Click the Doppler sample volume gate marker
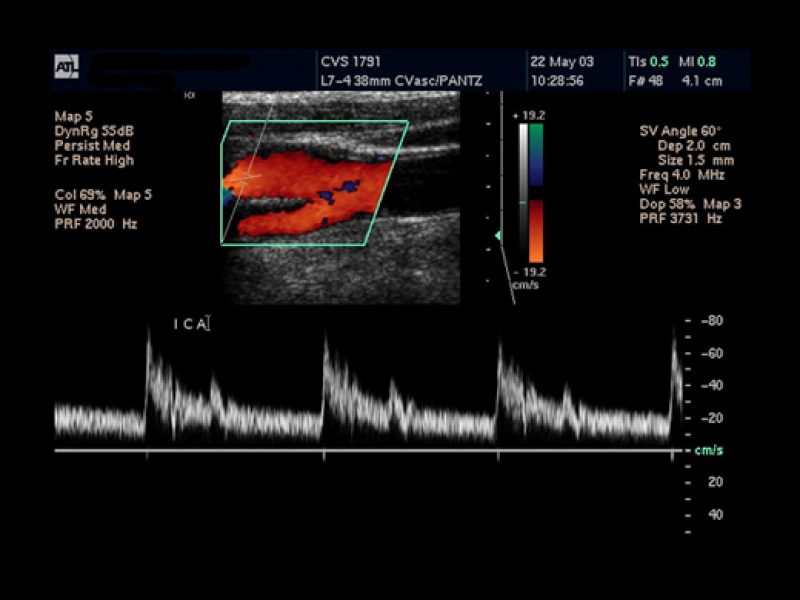 pyautogui.click(x=244, y=176)
